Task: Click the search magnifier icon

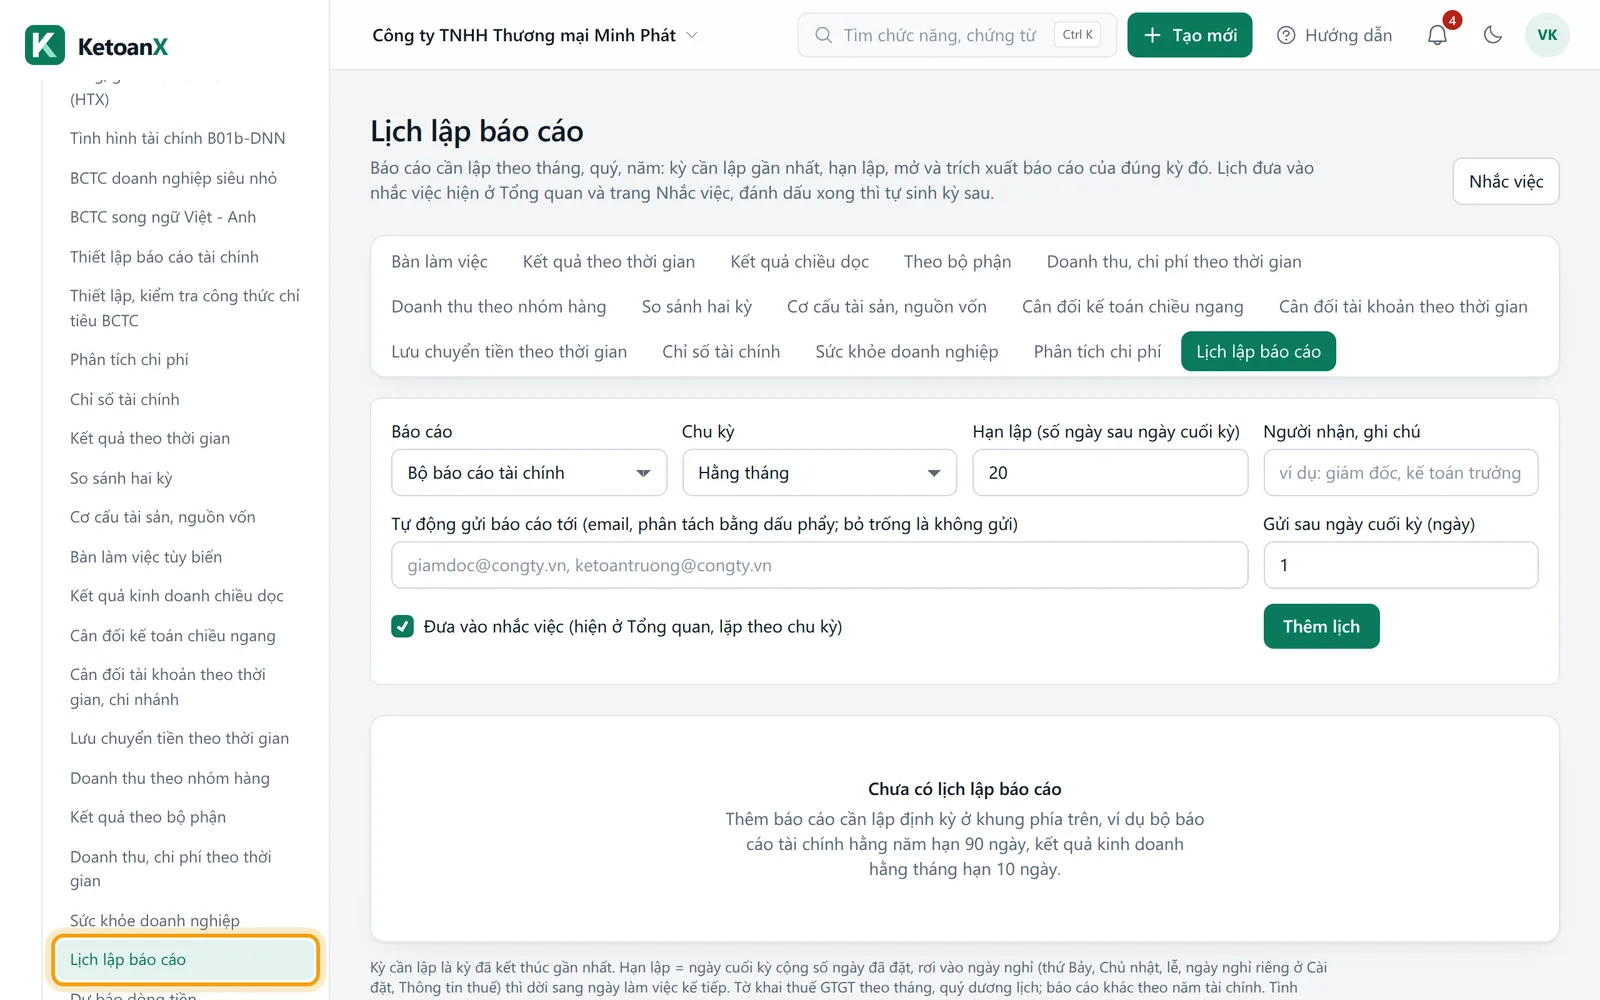Action: point(823,35)
